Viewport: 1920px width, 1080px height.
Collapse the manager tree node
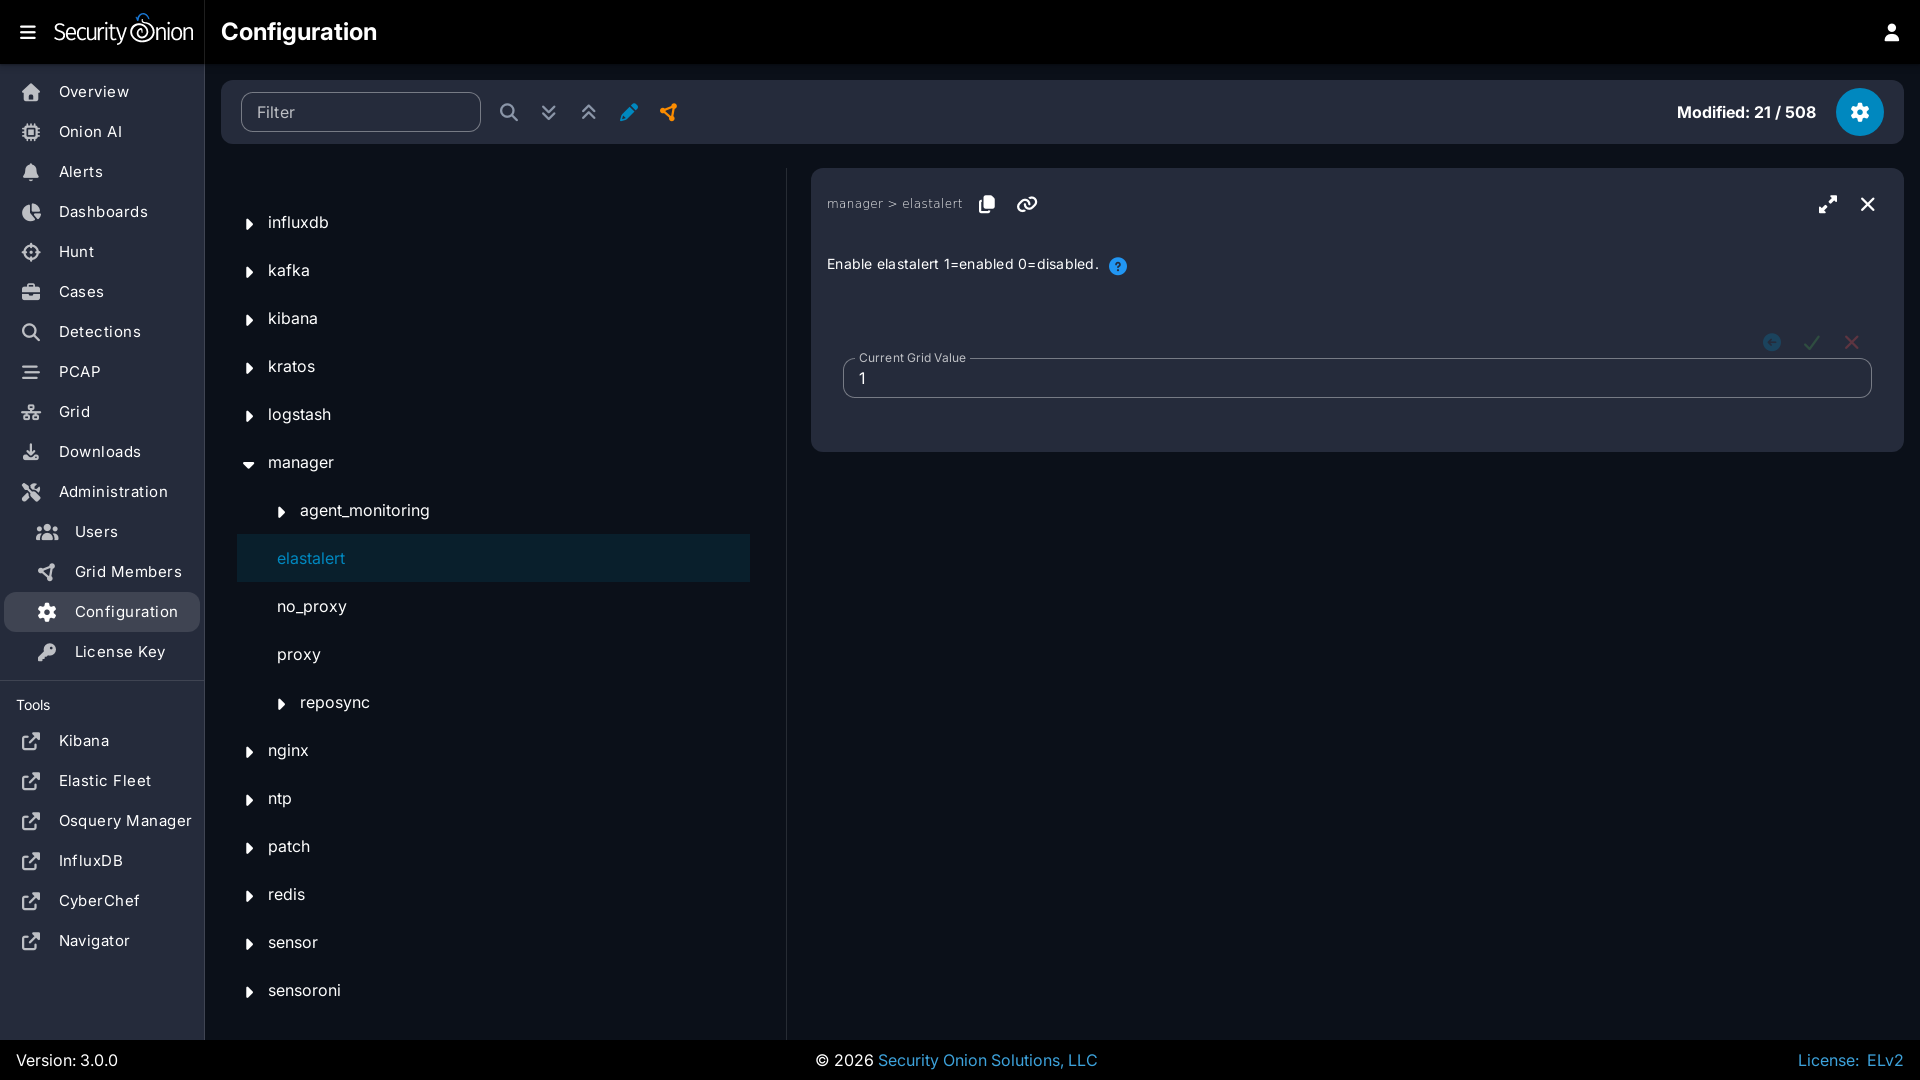(x=249, y=464)
